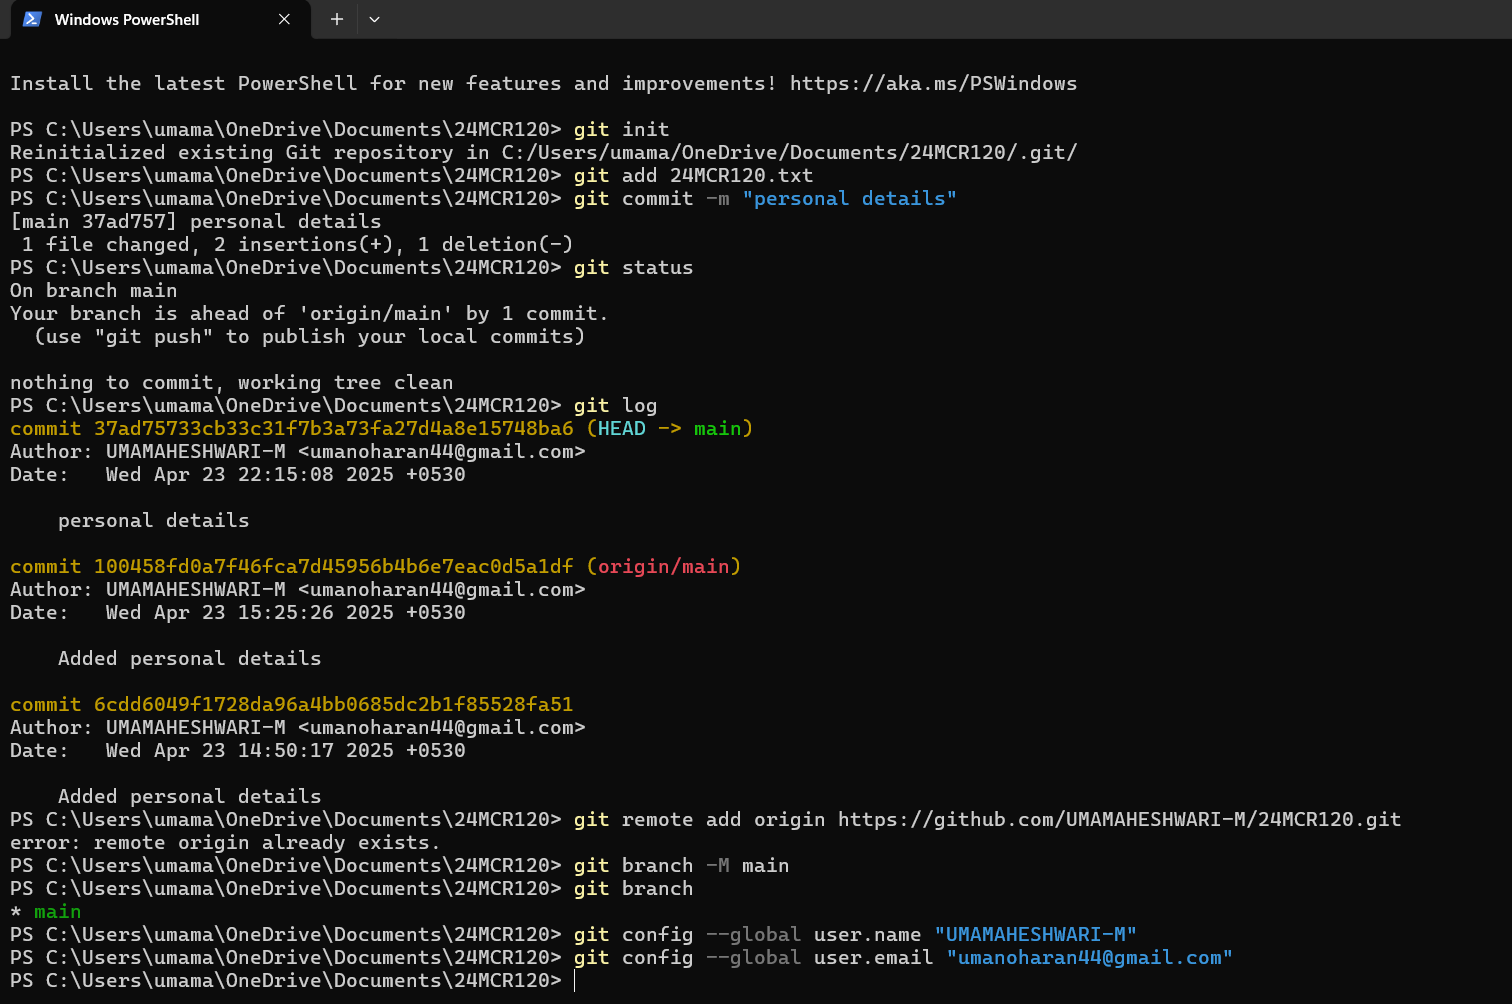Click 'nothing to commit, working tree clean' line

tap(232, 382)
